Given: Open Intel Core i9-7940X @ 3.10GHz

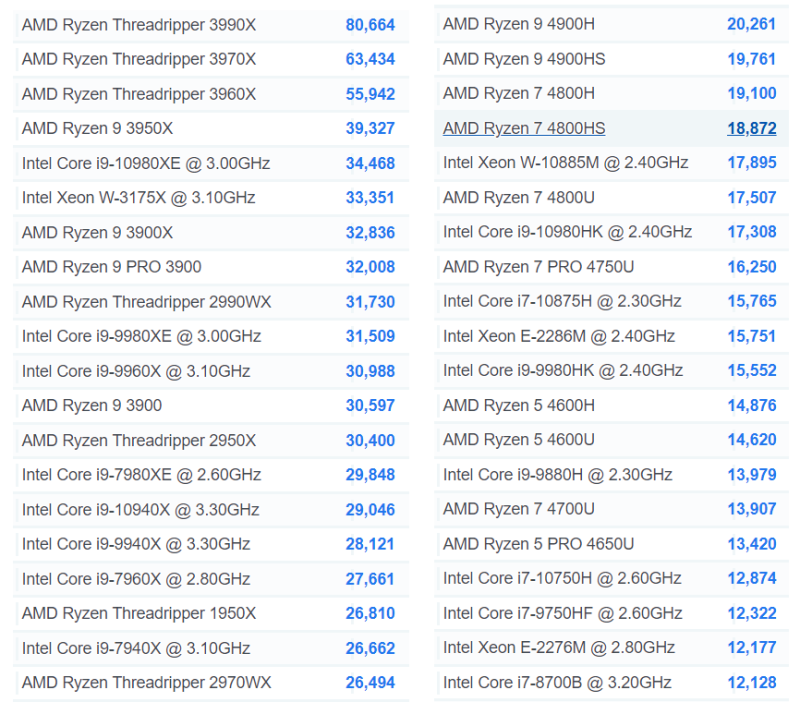Looking at the screenshot, I should click(136, 648).
